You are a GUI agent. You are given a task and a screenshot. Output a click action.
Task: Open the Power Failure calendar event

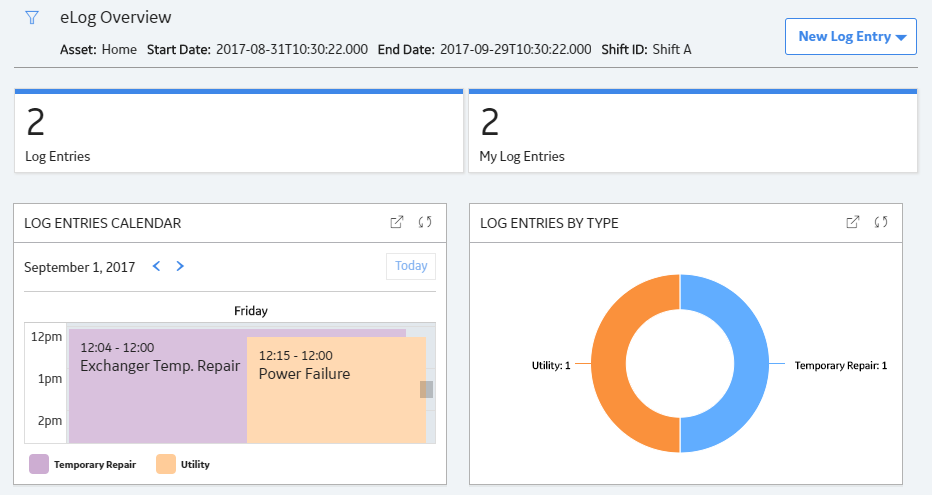pos(336,390)
